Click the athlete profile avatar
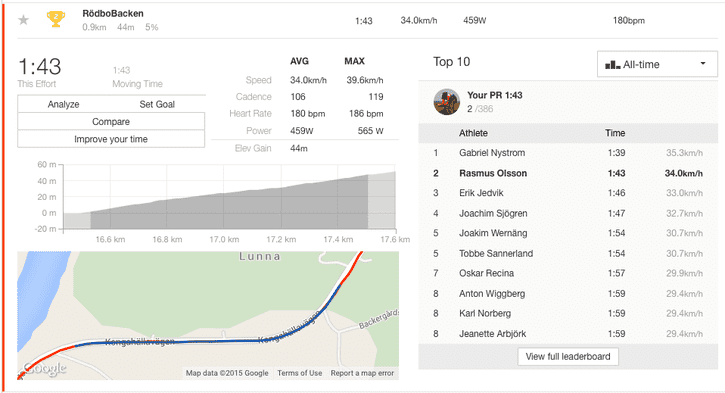725x393 pixels. tap(447, 102)
